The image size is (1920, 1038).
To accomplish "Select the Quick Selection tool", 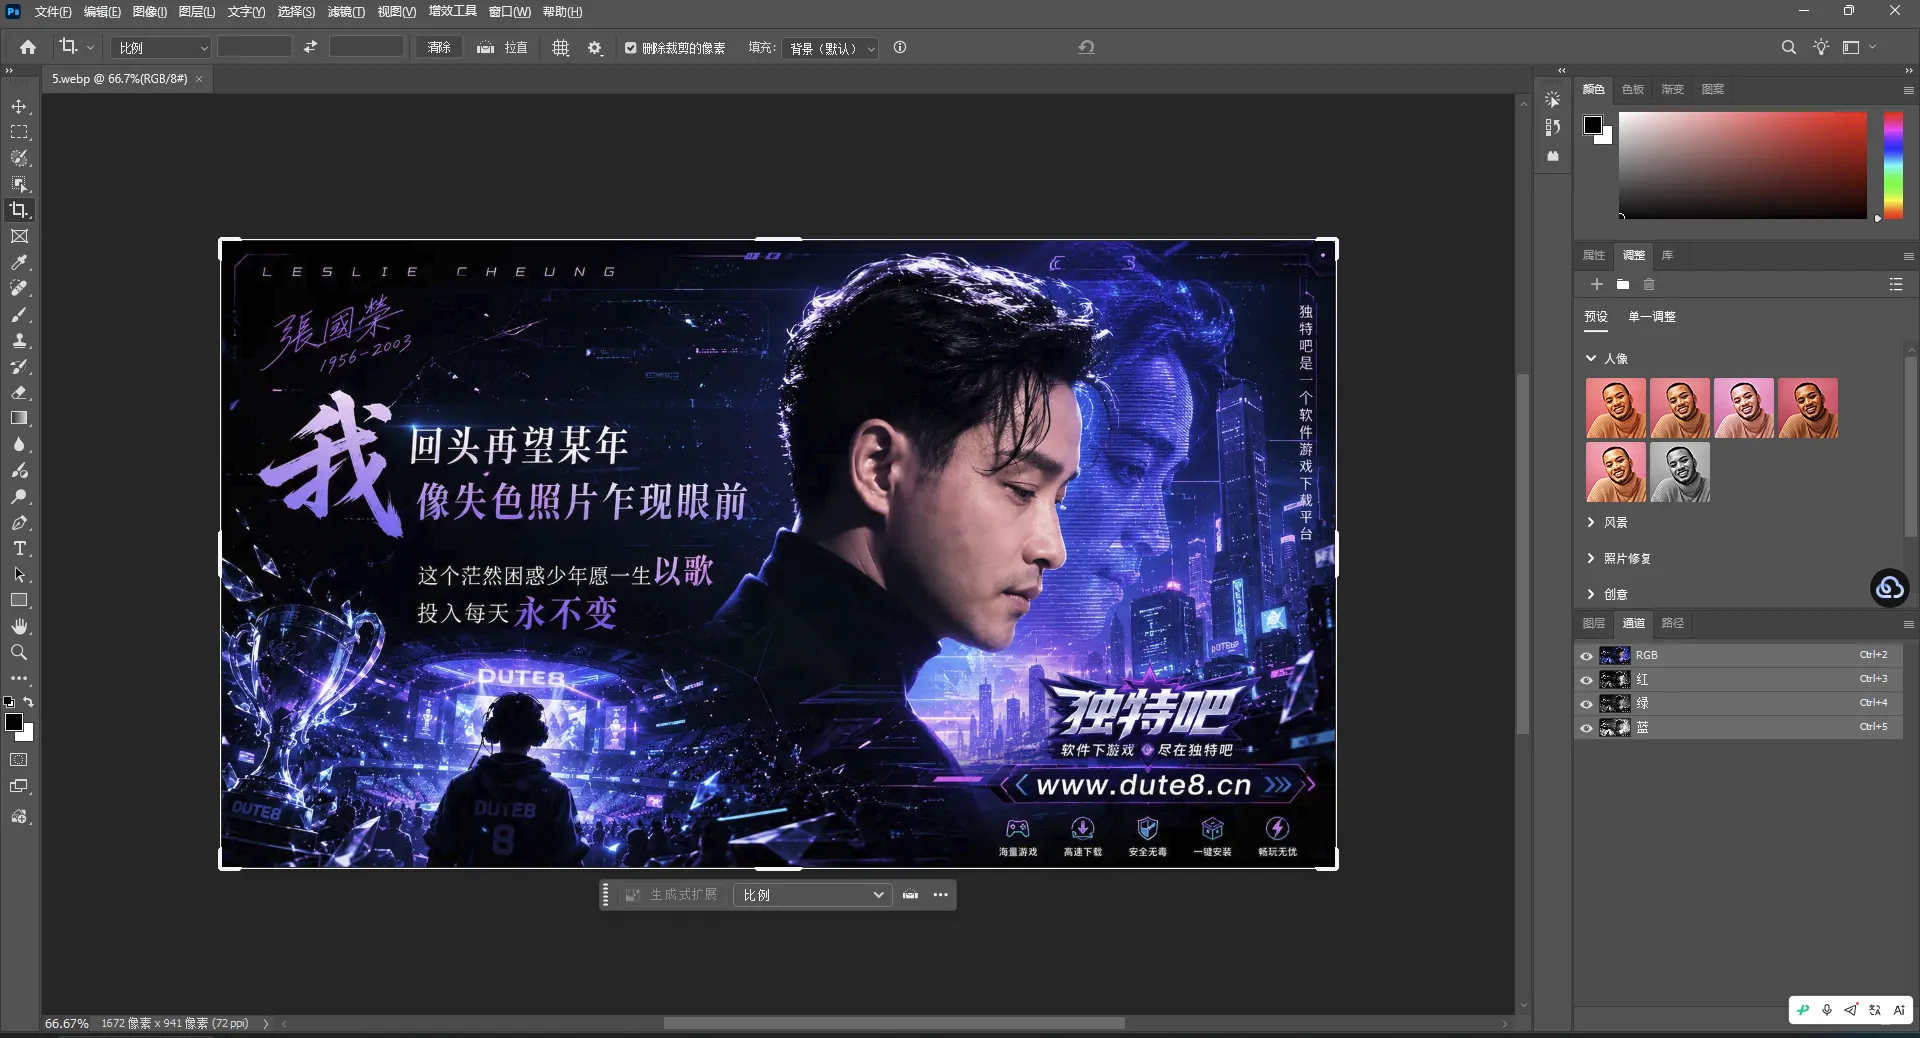I will coord(19,158).
